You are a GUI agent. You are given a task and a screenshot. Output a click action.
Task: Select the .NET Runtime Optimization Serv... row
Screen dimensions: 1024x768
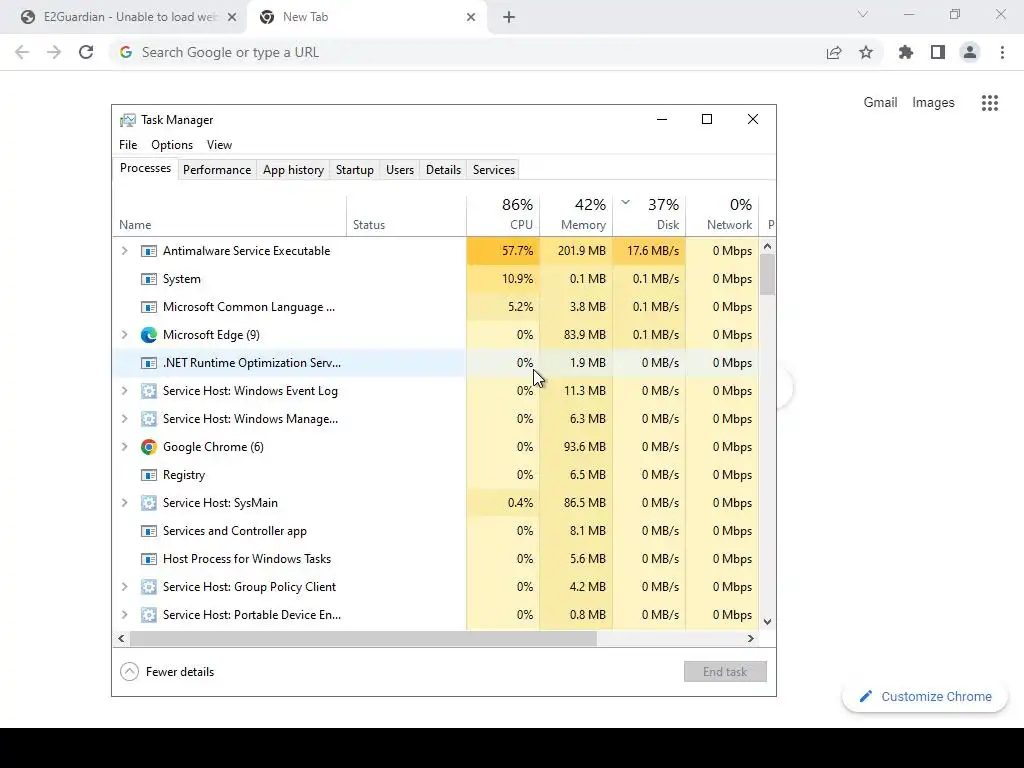coord(436,362)
